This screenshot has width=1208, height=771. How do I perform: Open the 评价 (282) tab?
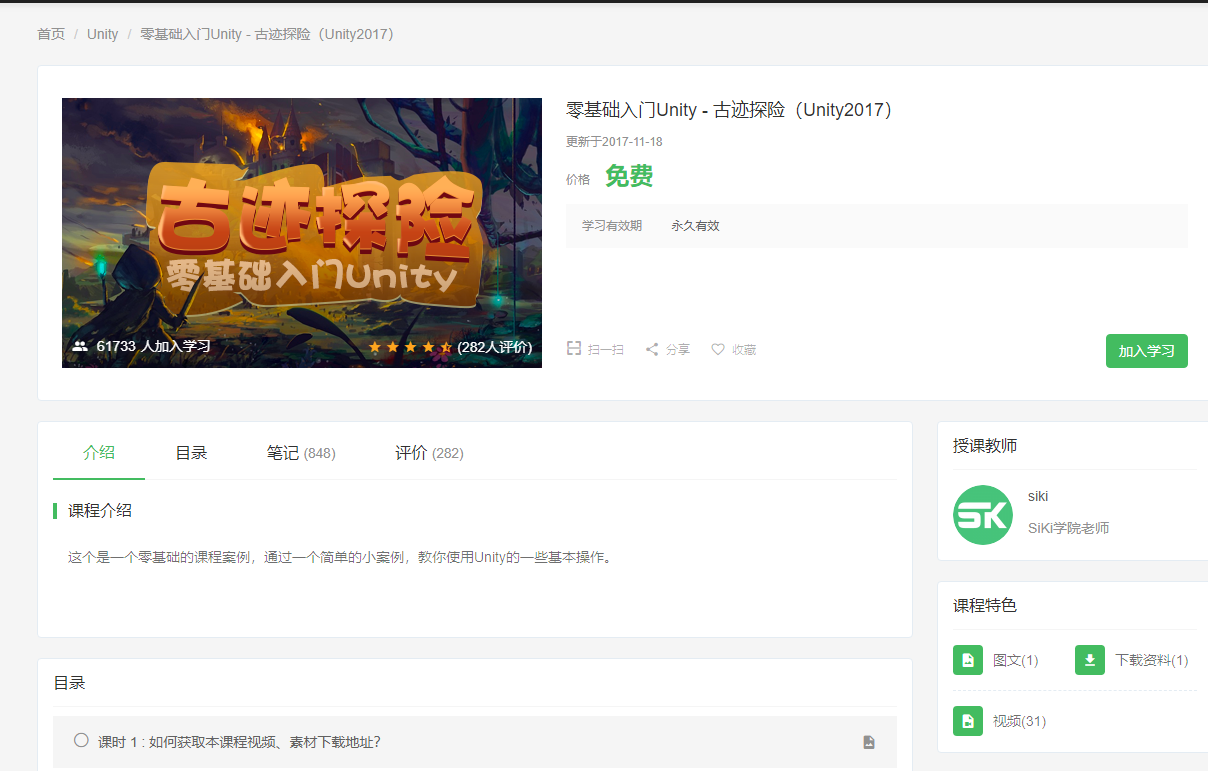(429, 453)
